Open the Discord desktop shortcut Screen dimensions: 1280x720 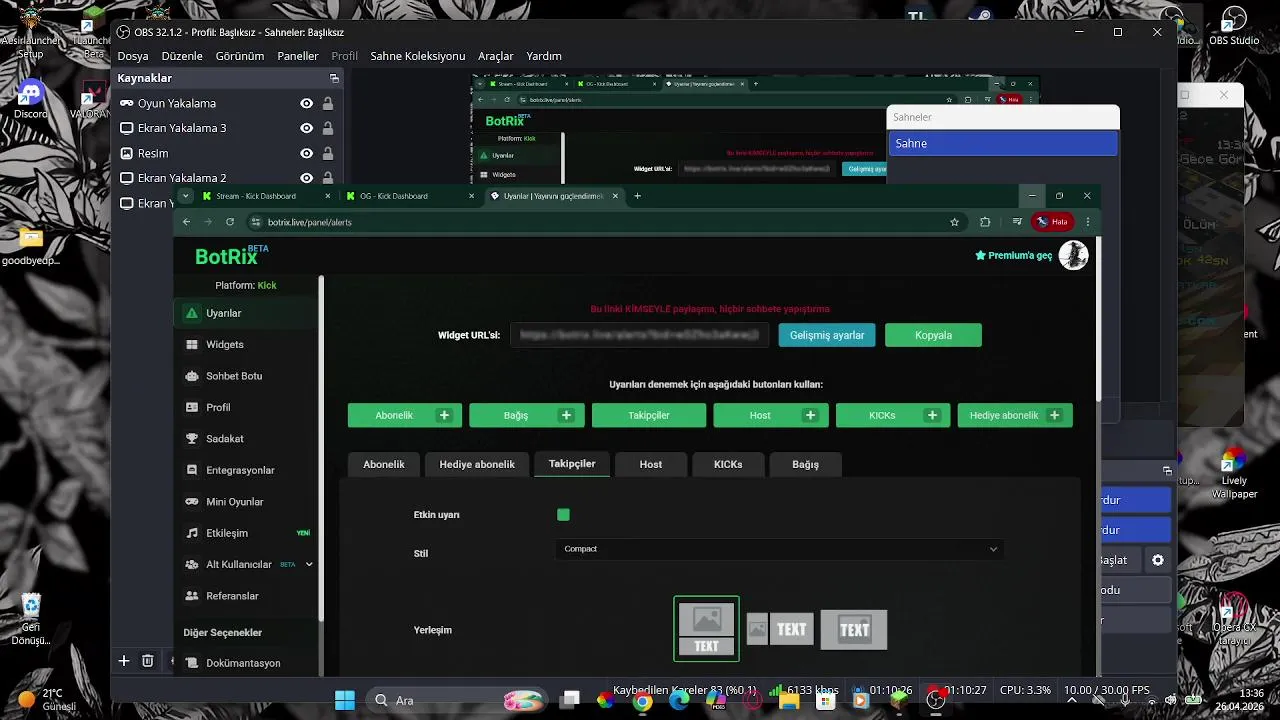point(30,100)
